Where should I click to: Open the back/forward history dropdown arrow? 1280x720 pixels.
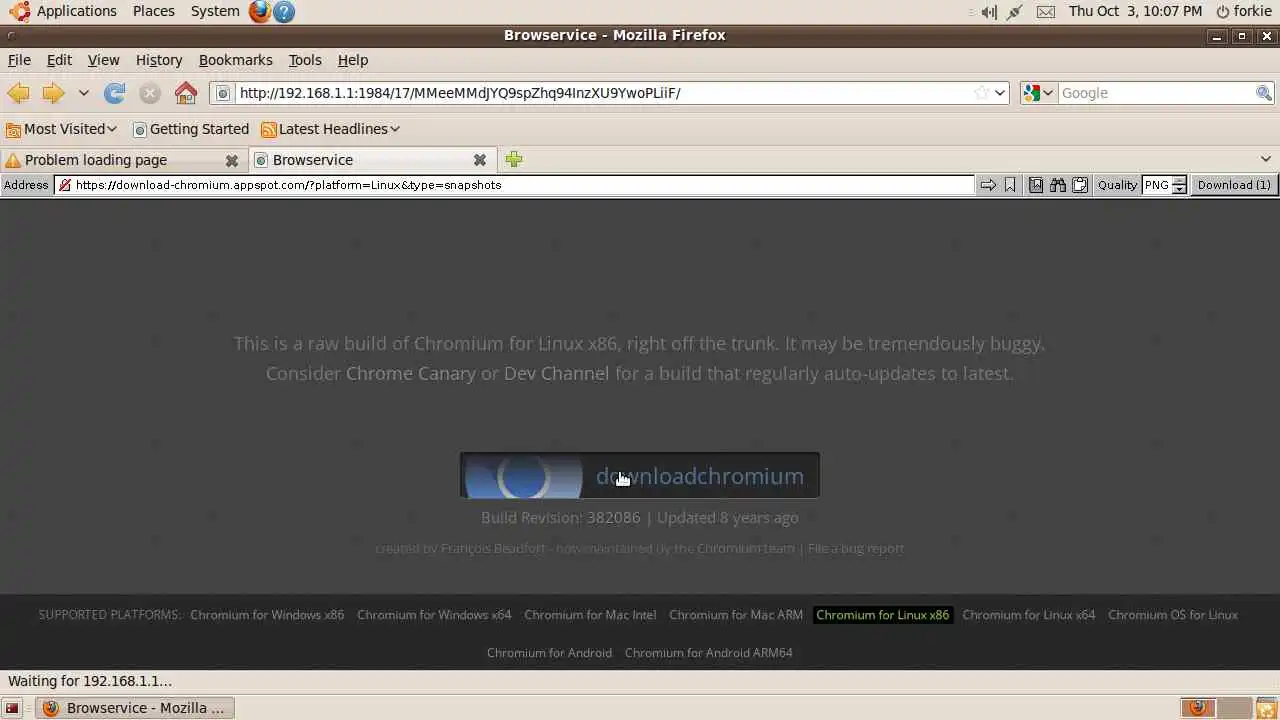click(x=84, y=93)
